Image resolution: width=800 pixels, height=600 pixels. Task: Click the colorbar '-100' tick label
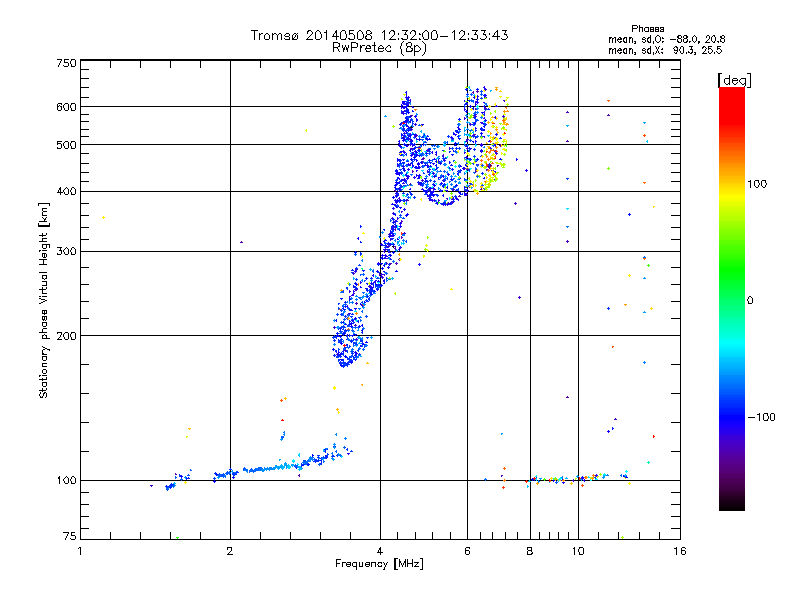click(x=761, y=417)
